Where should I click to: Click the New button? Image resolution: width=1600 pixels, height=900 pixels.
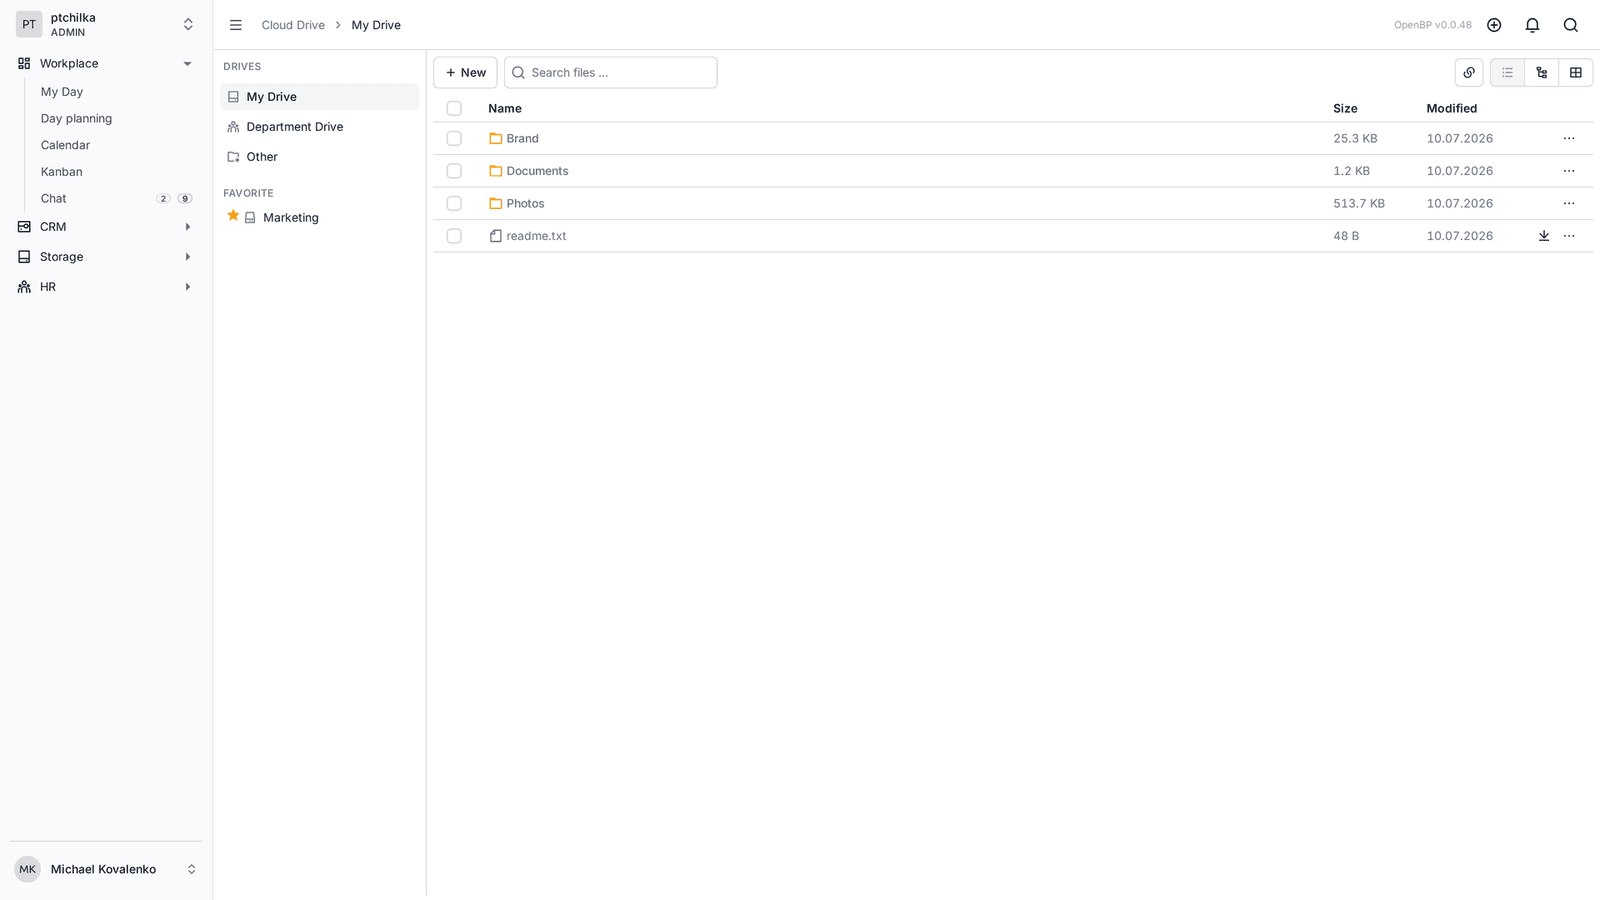[x=465, y=73]
